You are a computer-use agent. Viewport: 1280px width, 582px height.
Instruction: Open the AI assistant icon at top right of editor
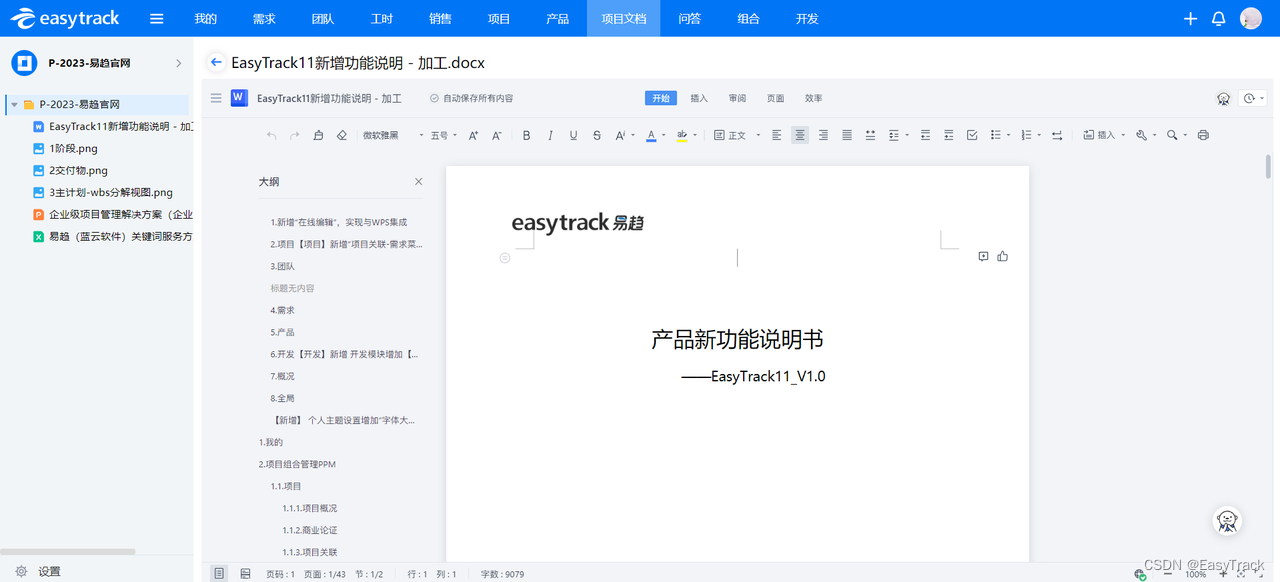tap(1223, 98)
